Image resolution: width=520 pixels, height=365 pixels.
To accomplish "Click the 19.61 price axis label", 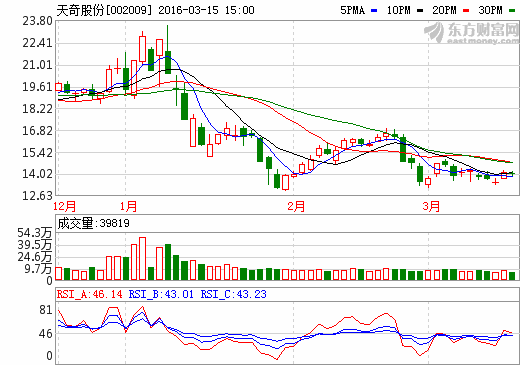I will tap(37, 87).
